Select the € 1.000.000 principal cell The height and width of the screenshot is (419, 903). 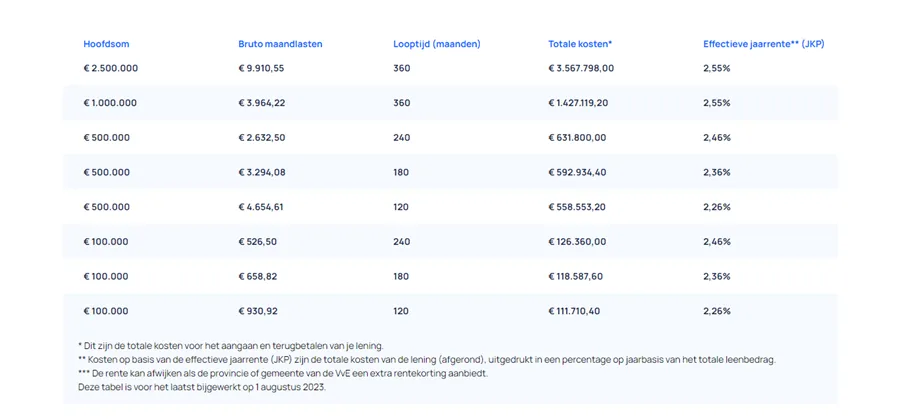[x=111, y=103]
